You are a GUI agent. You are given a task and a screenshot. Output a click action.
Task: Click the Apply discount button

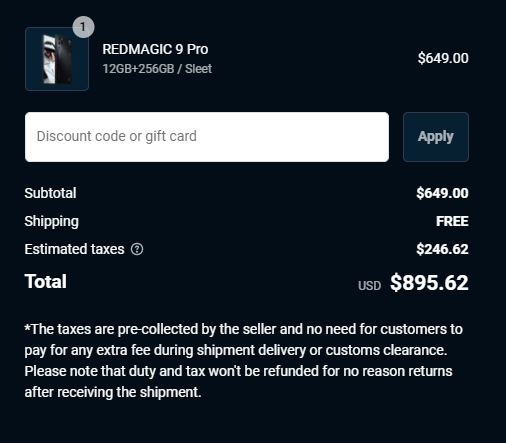point(436,137)
